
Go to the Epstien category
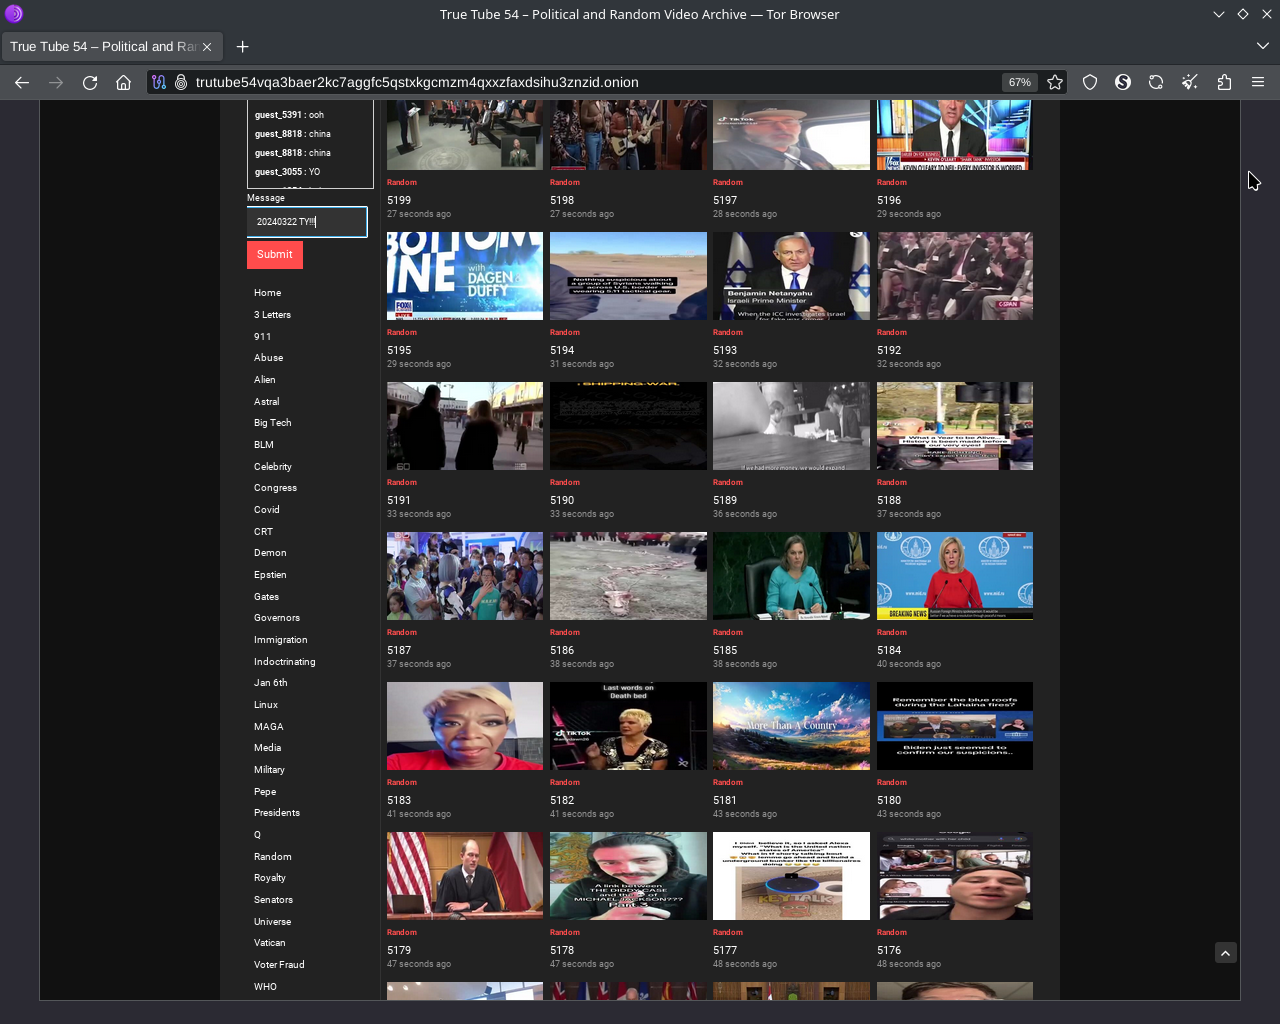tap(271, 575)
